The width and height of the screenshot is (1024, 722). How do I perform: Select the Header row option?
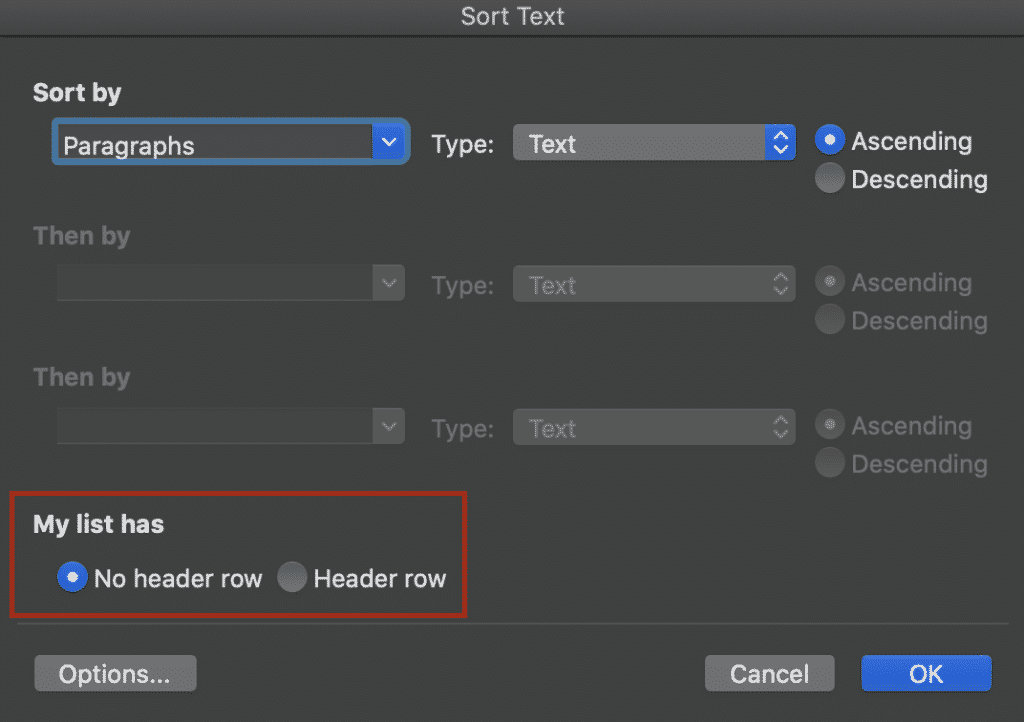point(292,577)
